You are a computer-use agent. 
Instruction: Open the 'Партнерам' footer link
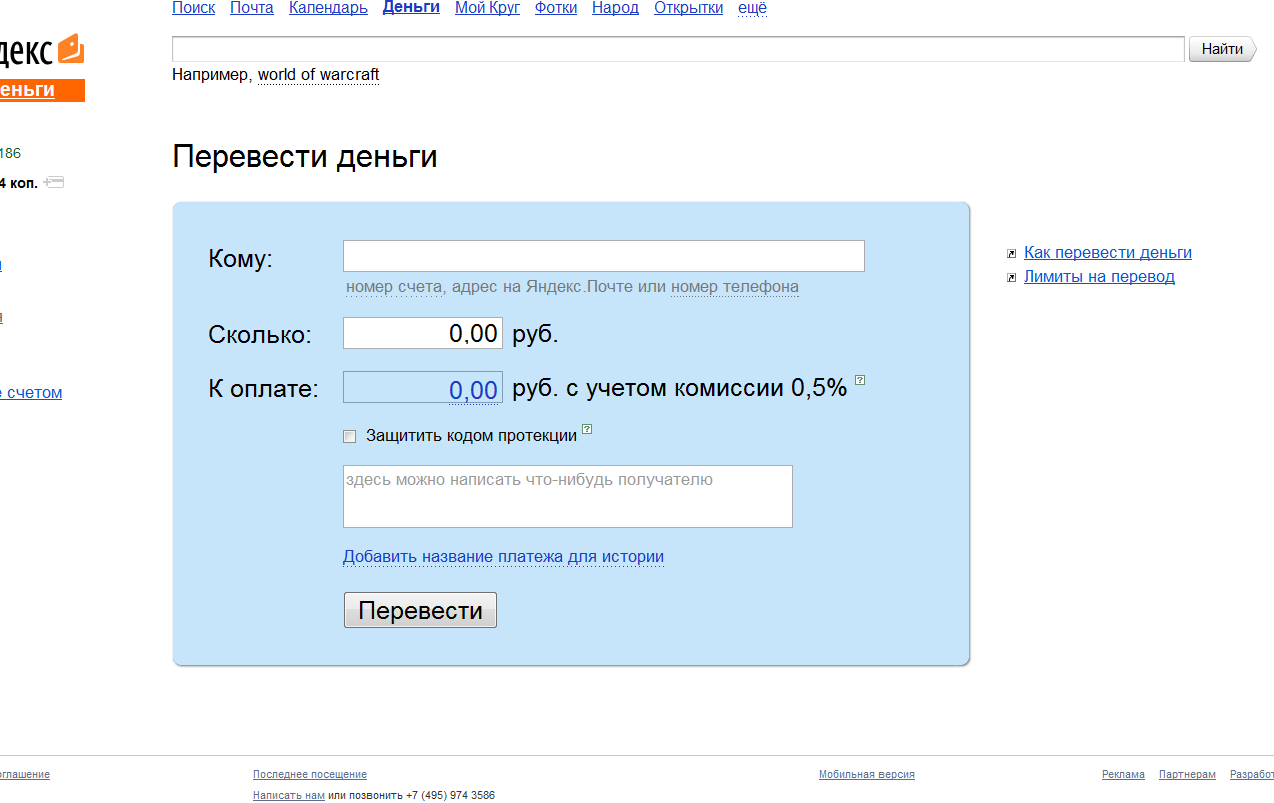(x=1187, y=775)
